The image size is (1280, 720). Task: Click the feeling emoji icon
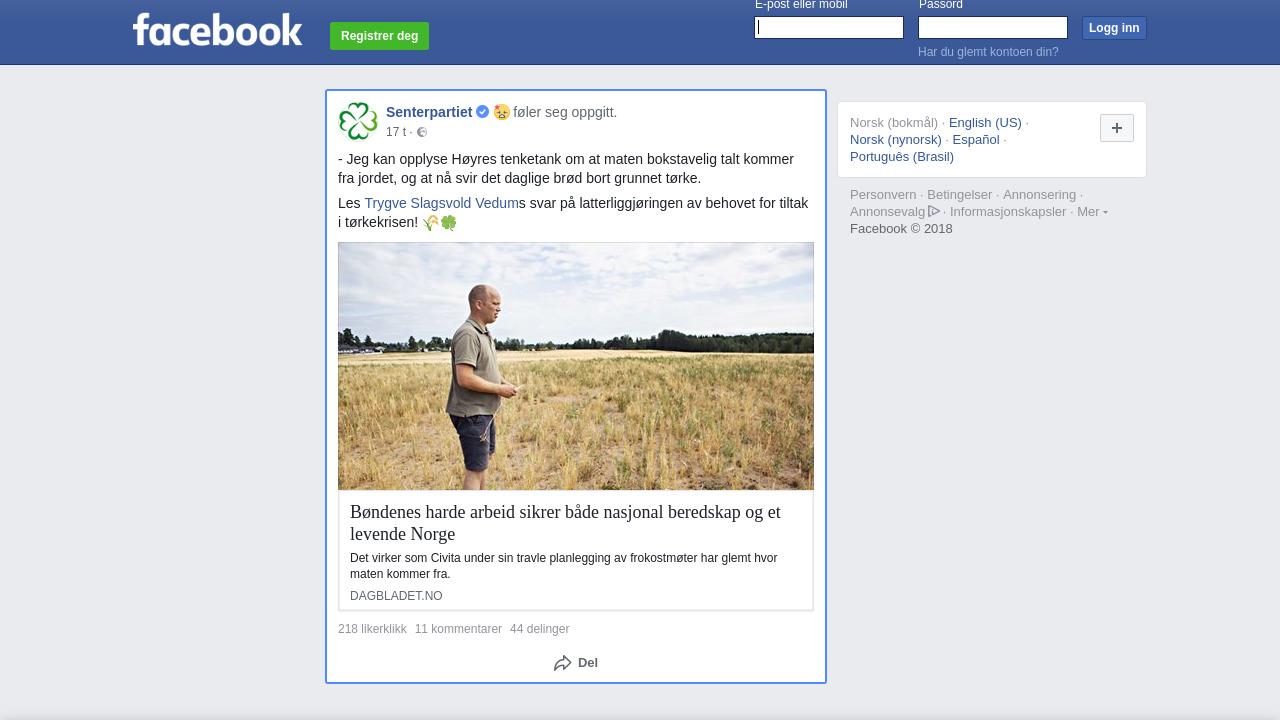click(x=501, y=112)
